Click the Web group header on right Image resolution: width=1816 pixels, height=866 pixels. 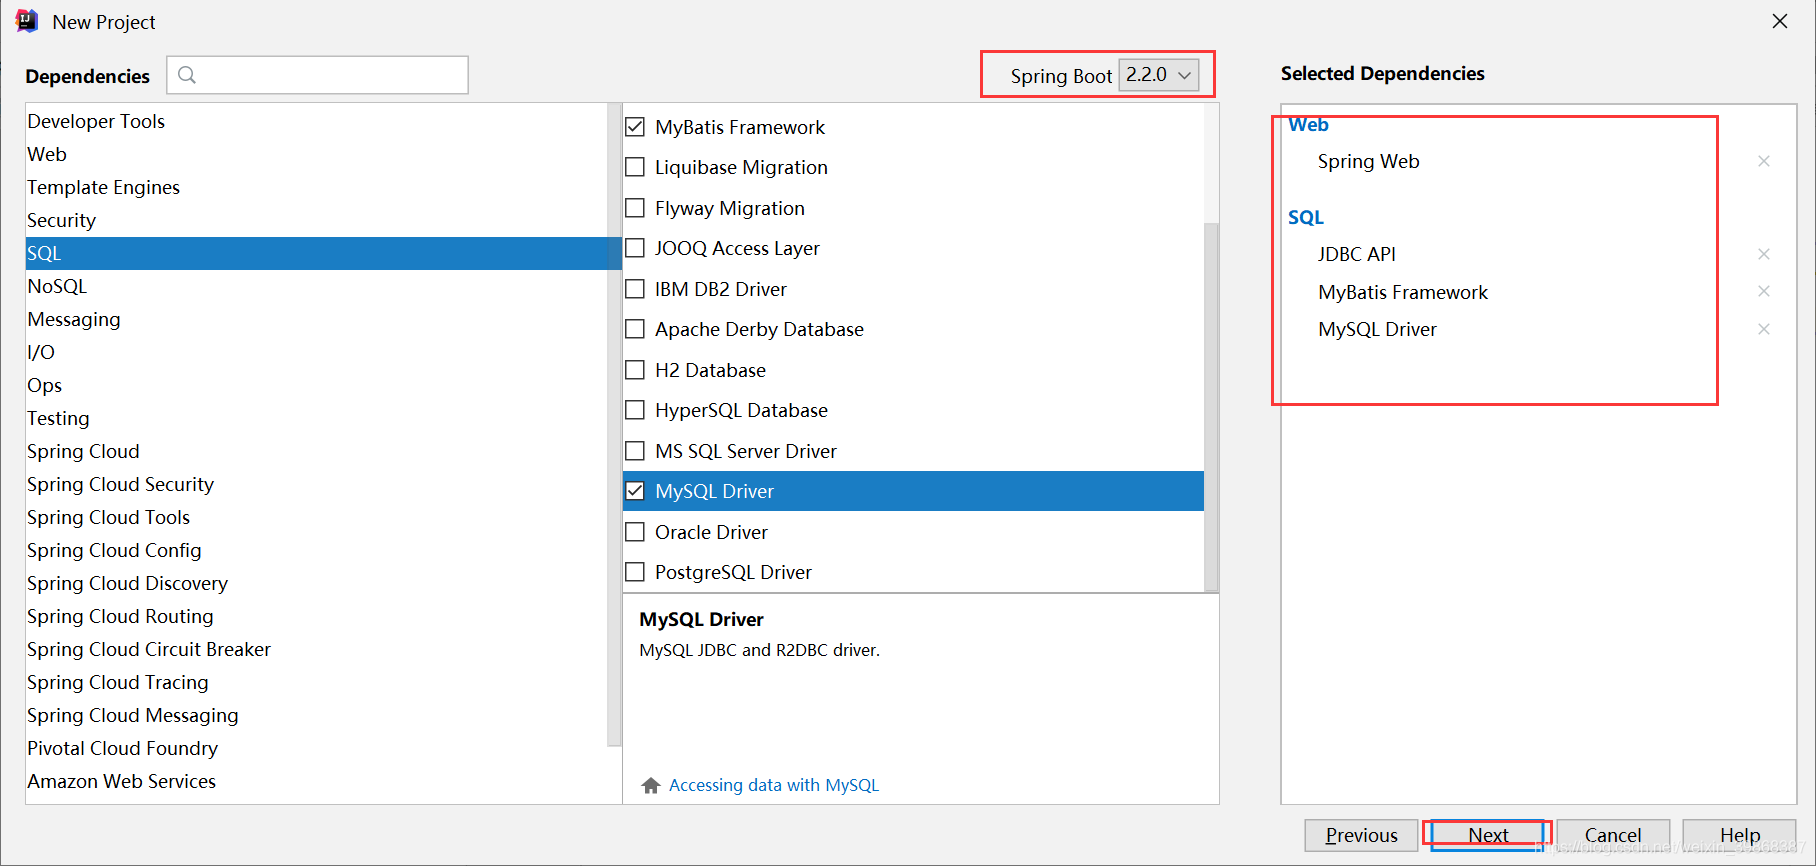coord(1308,124)
